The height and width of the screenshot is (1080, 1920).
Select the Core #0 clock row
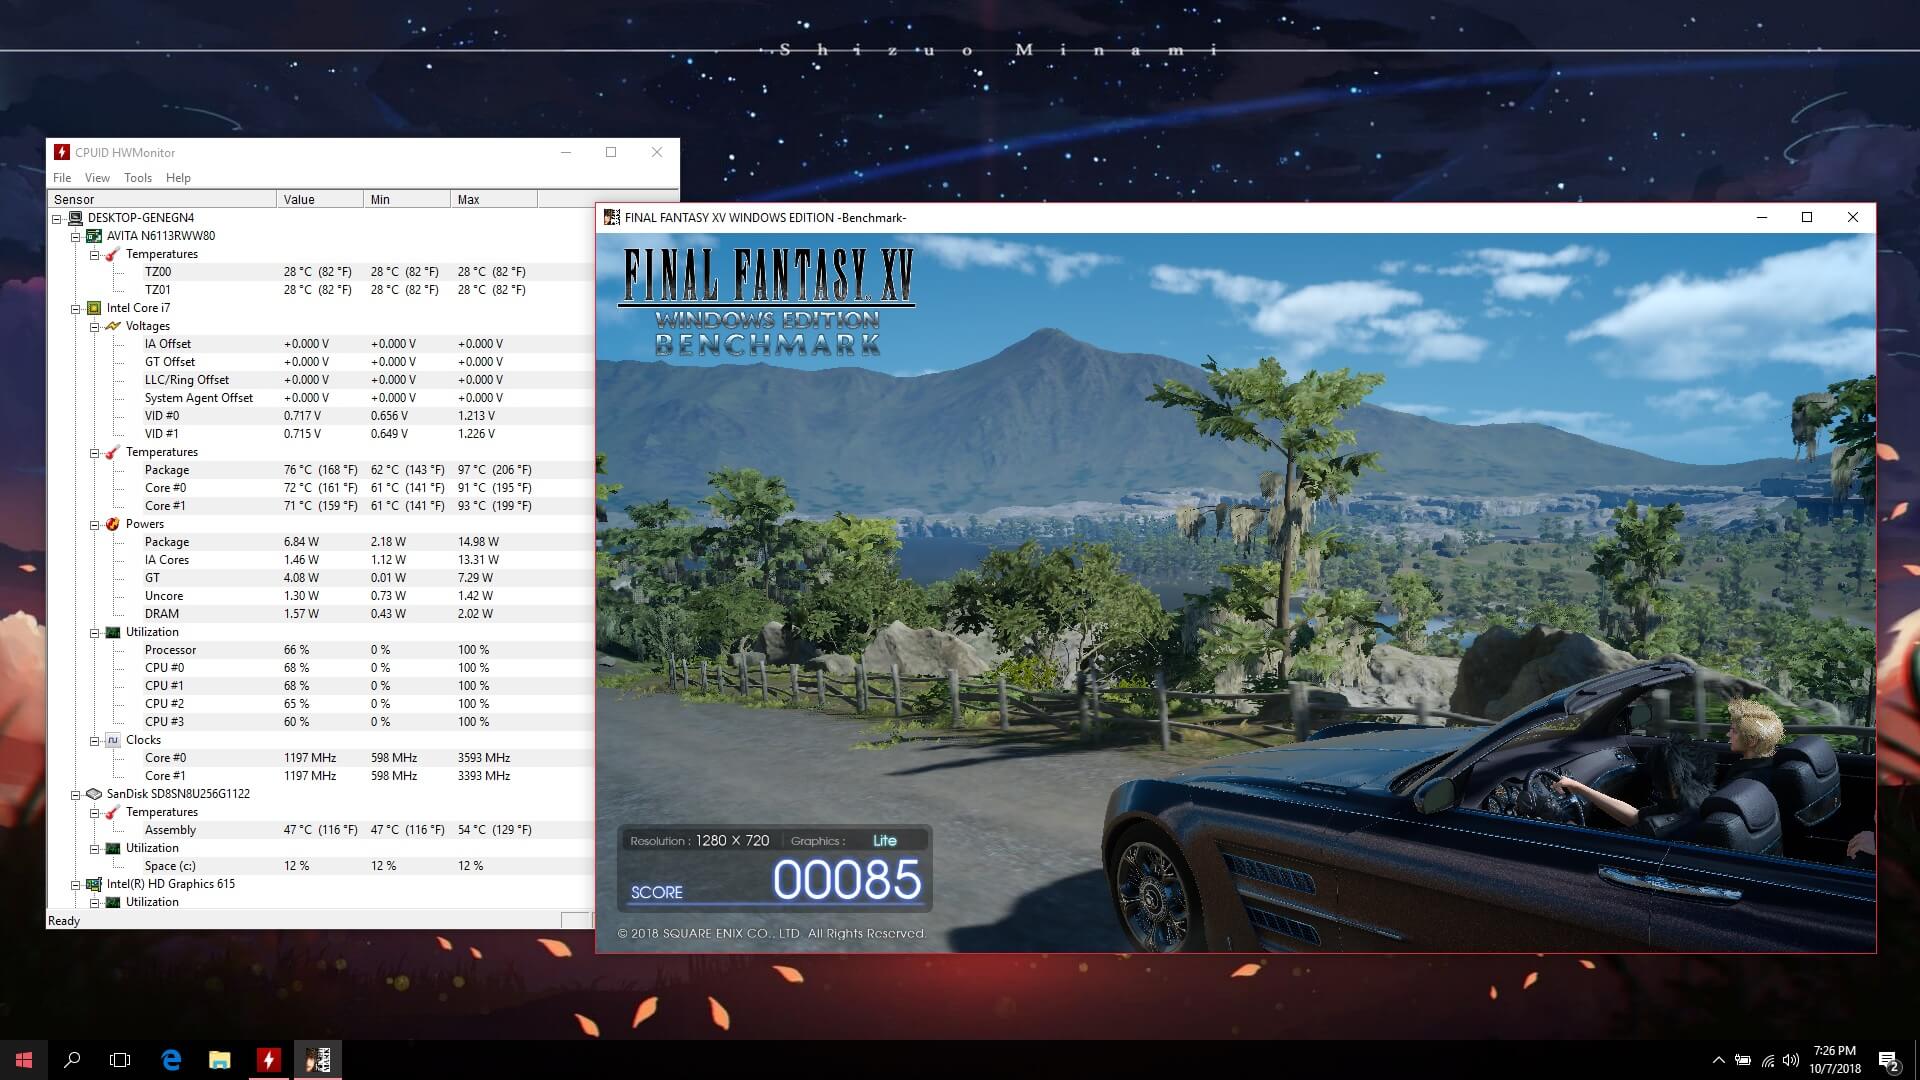click(x=320, y=758)
